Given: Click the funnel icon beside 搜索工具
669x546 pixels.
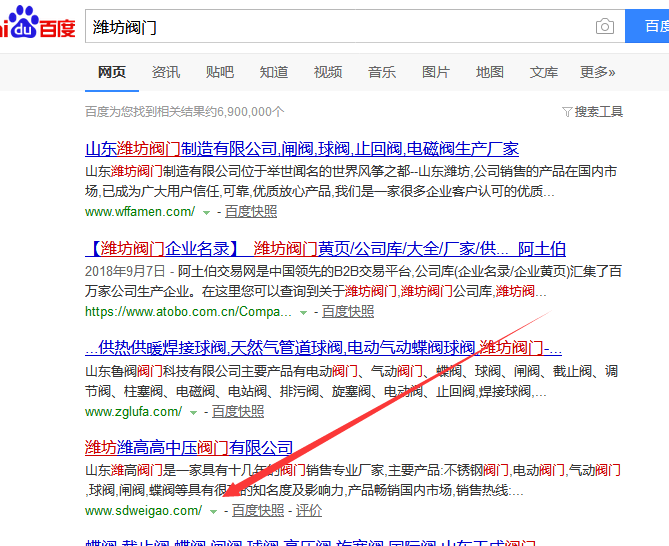Looking at the screenshot, I should 567,112.
